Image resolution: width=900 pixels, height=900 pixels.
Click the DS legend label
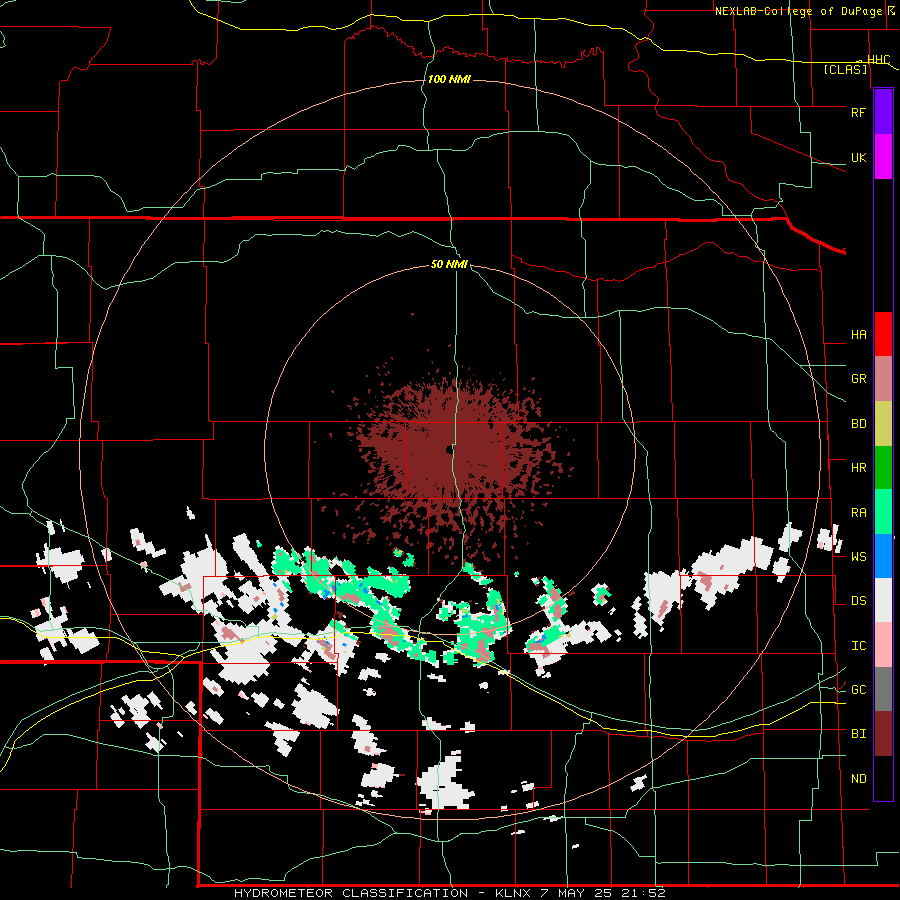(858, 601)
